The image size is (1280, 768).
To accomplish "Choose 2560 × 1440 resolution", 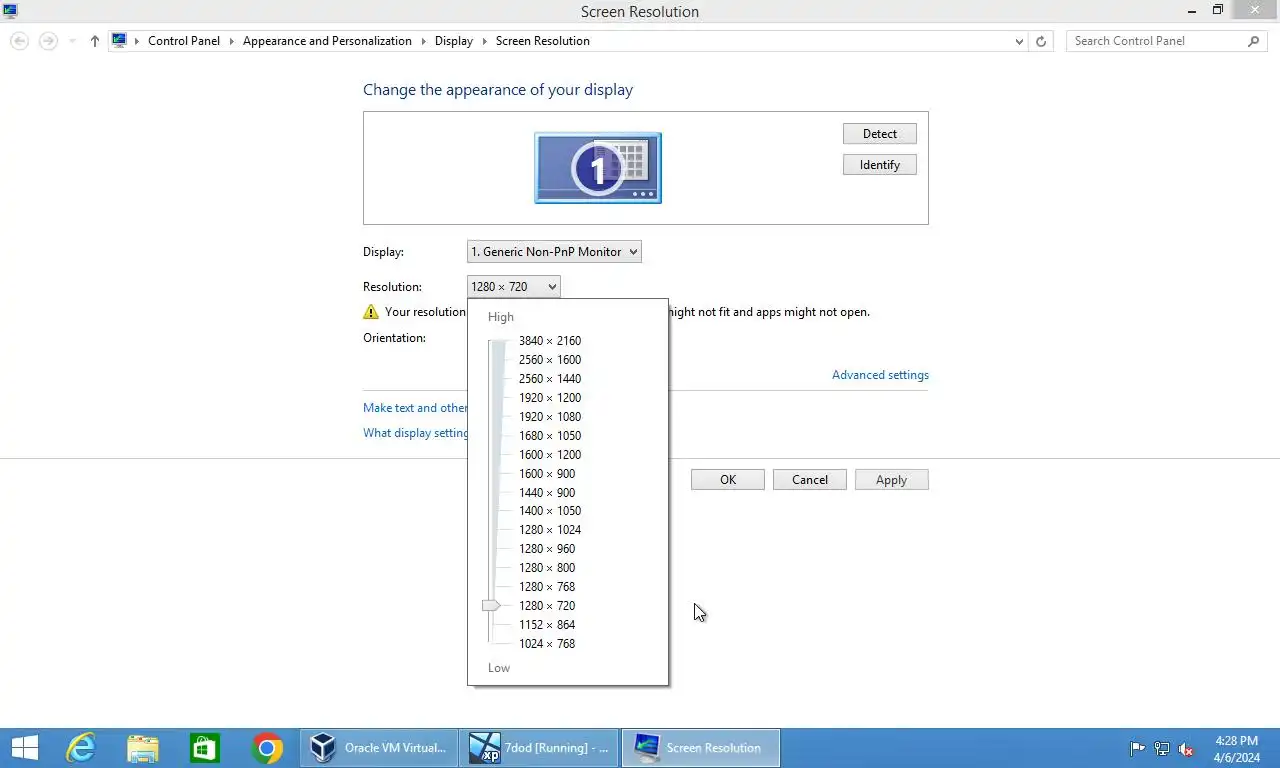I will pyautogui.click(x=549, y=379).
